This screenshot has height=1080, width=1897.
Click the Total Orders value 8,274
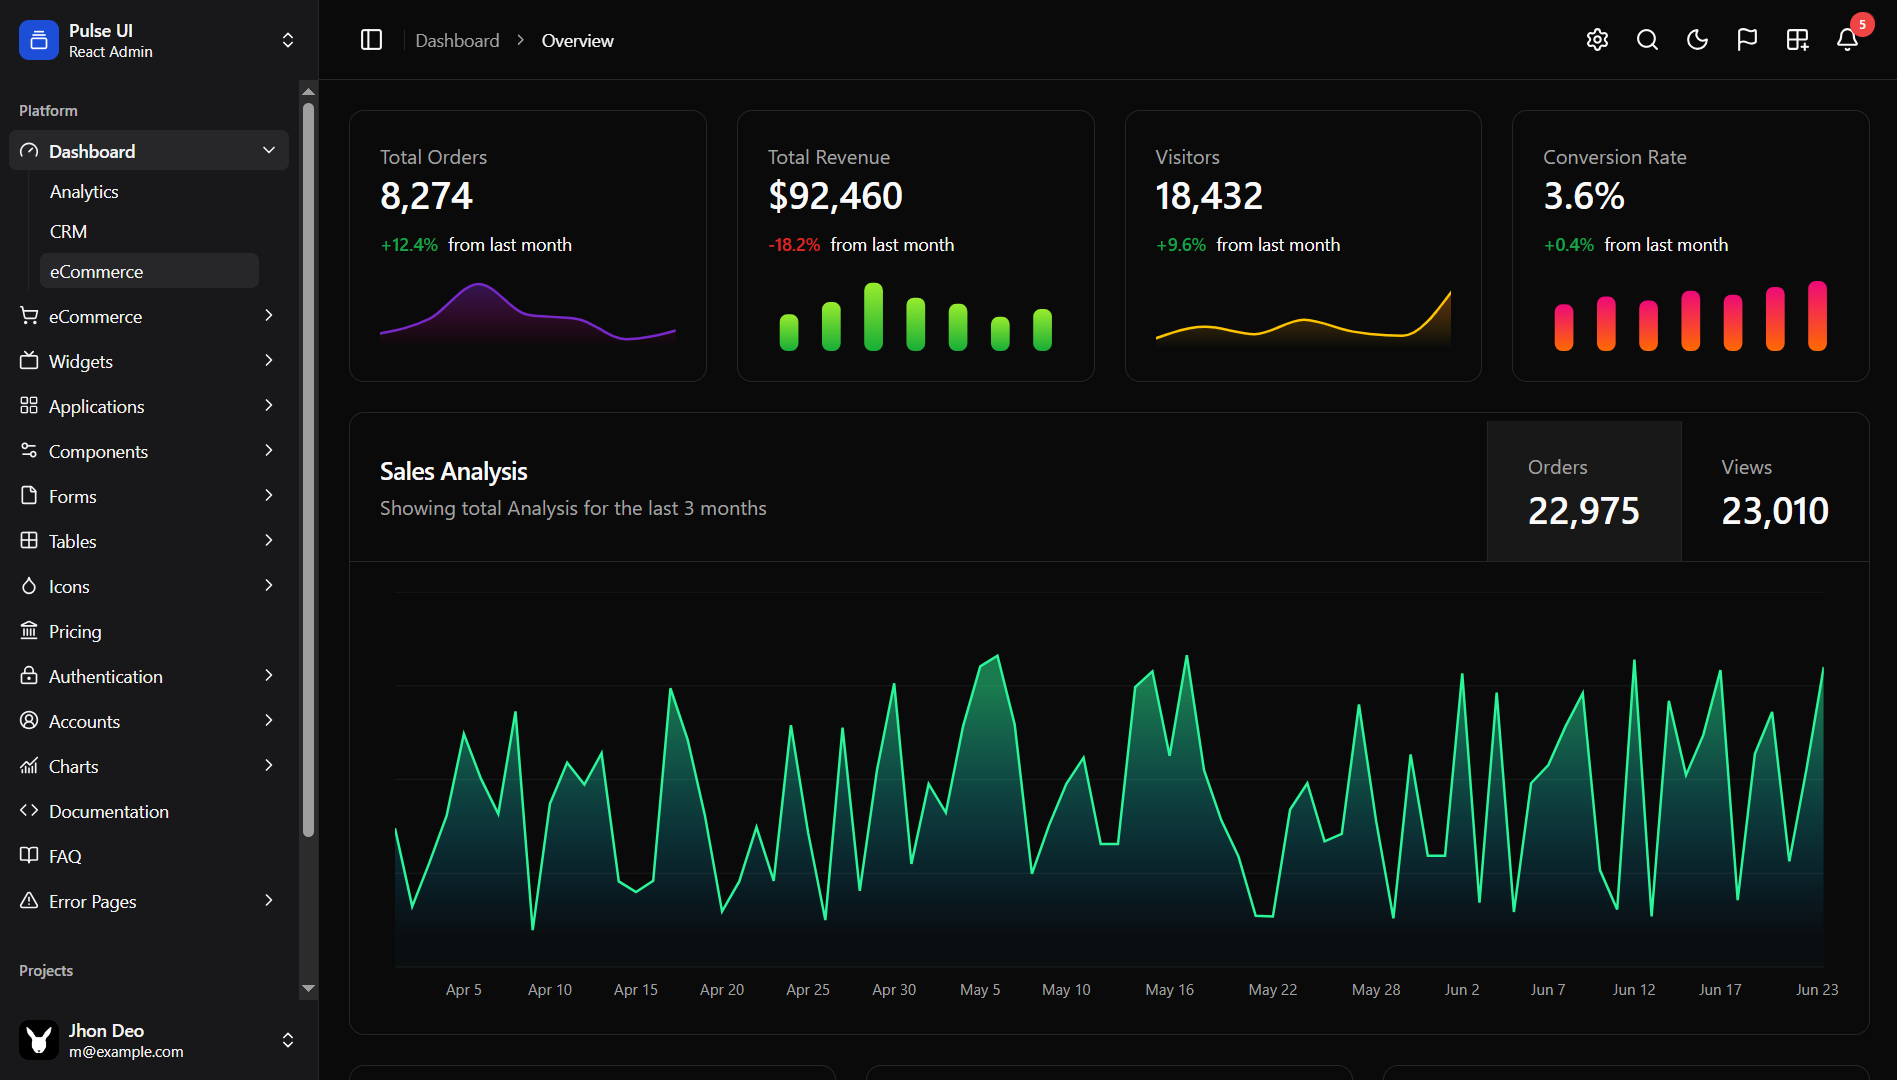point(426,196)
